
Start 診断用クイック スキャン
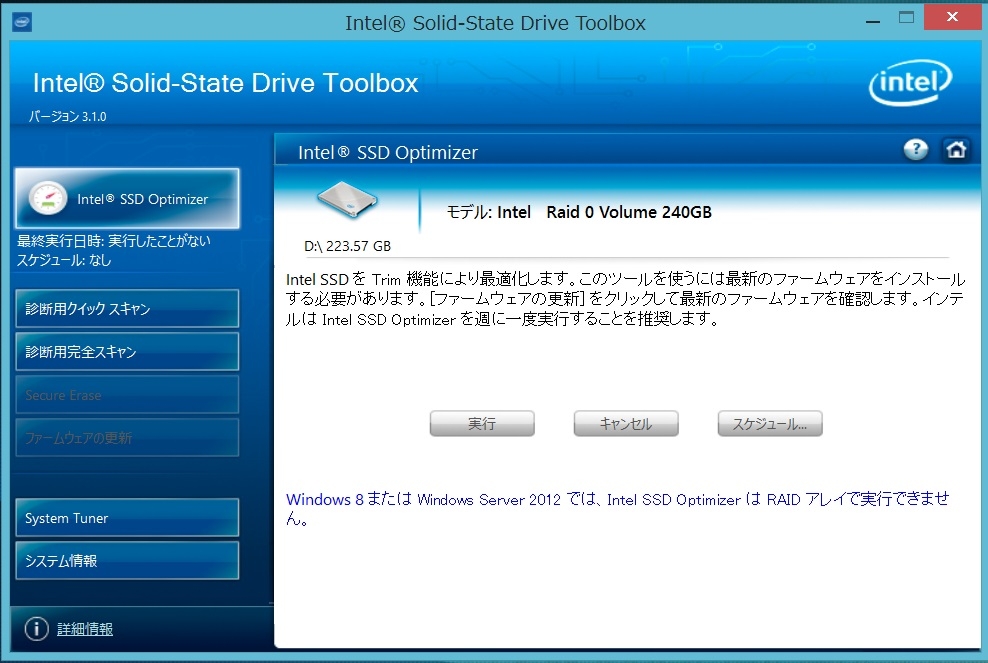pyautogui.click(x=127, y=308)
